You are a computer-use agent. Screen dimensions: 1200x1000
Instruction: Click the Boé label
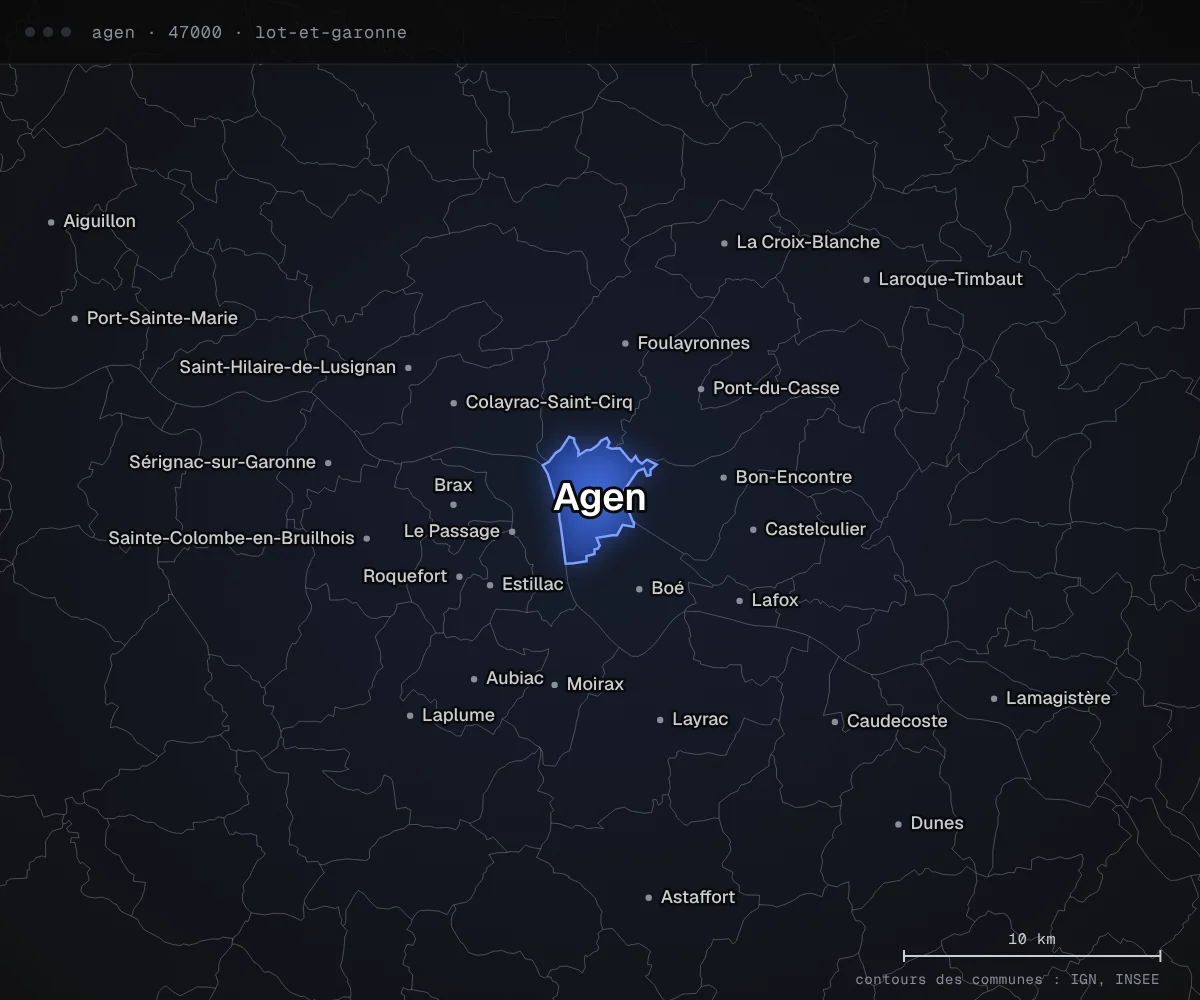point(667,588)
